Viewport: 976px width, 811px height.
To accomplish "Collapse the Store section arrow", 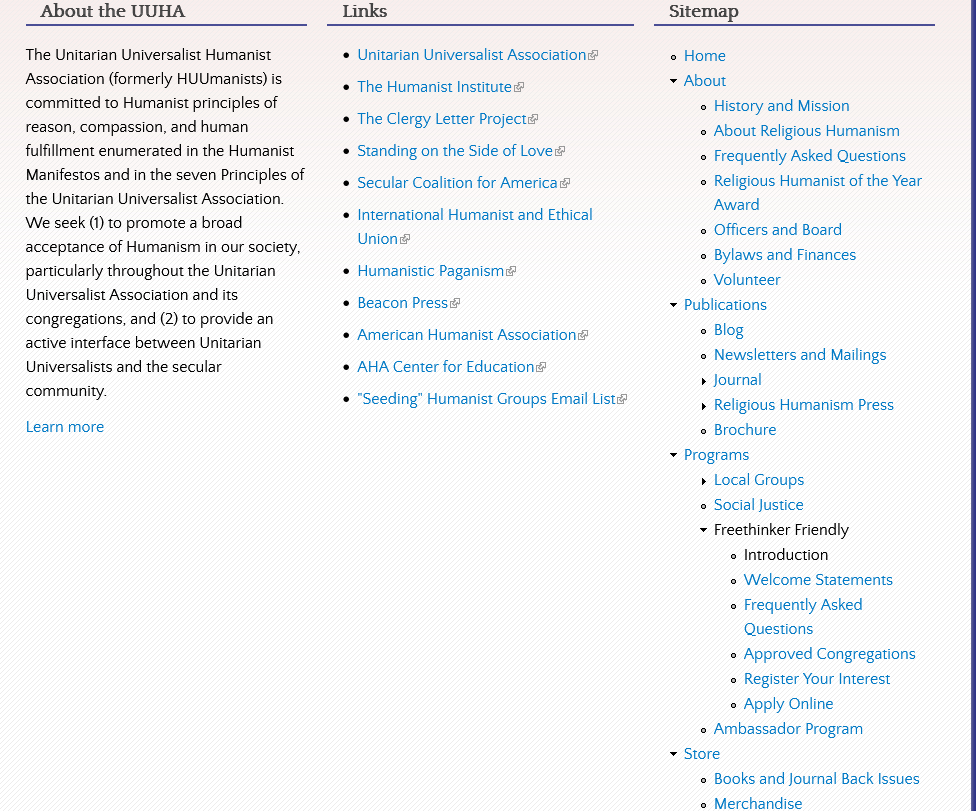I will click(x=673, y=754).
